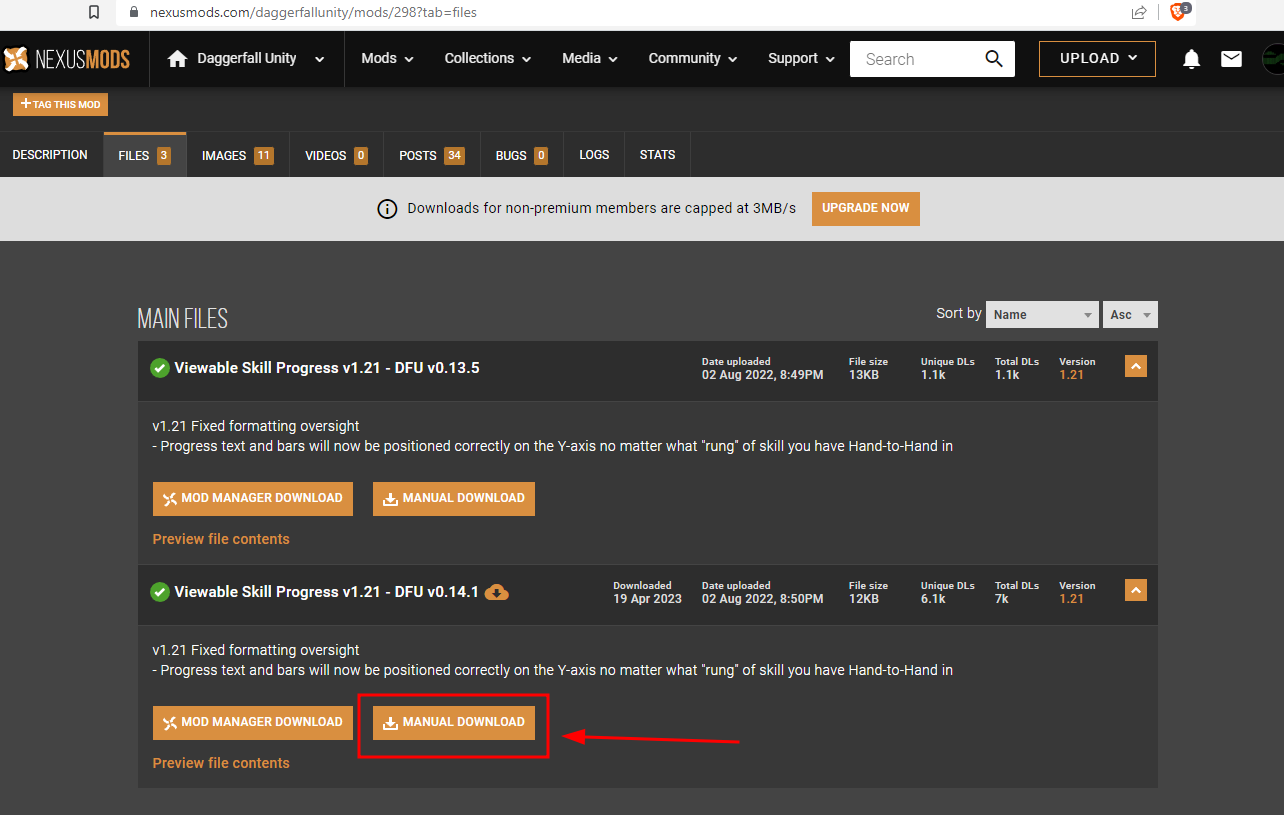The image size is (1284, 815).
Task: Click the downloaded cloud icon after DFU v0.14.1
Action: 497,592
